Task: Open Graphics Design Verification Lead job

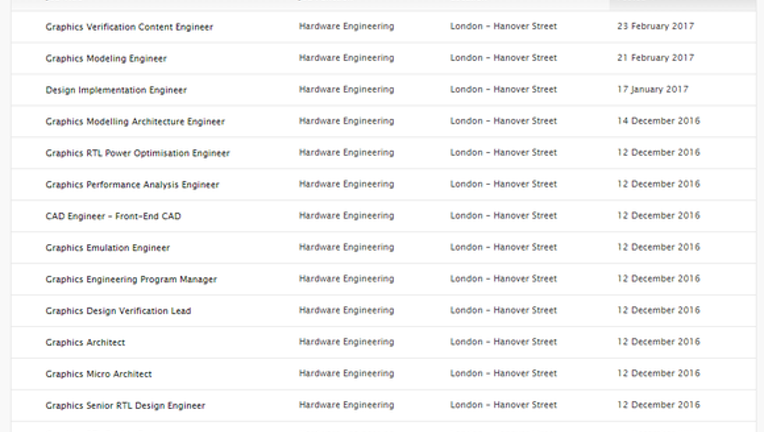Action: click(118, 311)
